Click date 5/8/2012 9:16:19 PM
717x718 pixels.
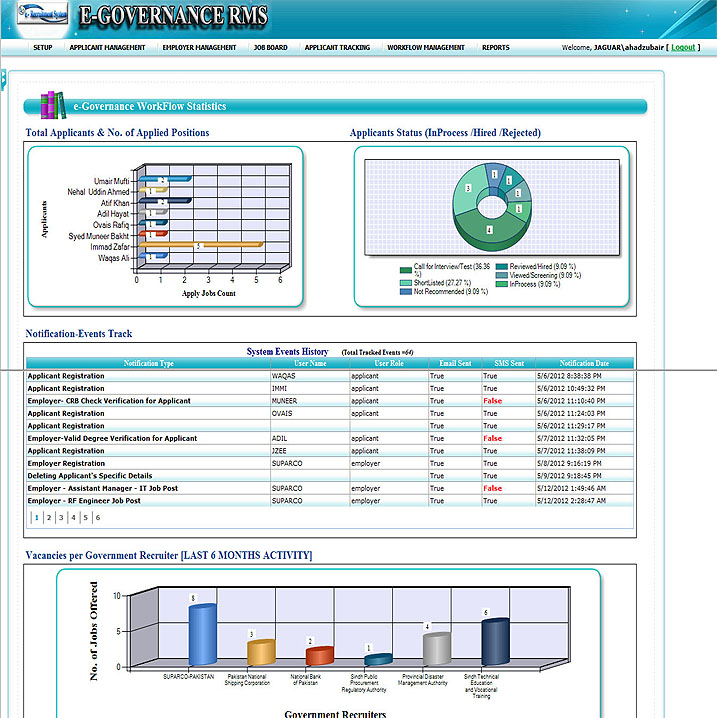point(569,463)
